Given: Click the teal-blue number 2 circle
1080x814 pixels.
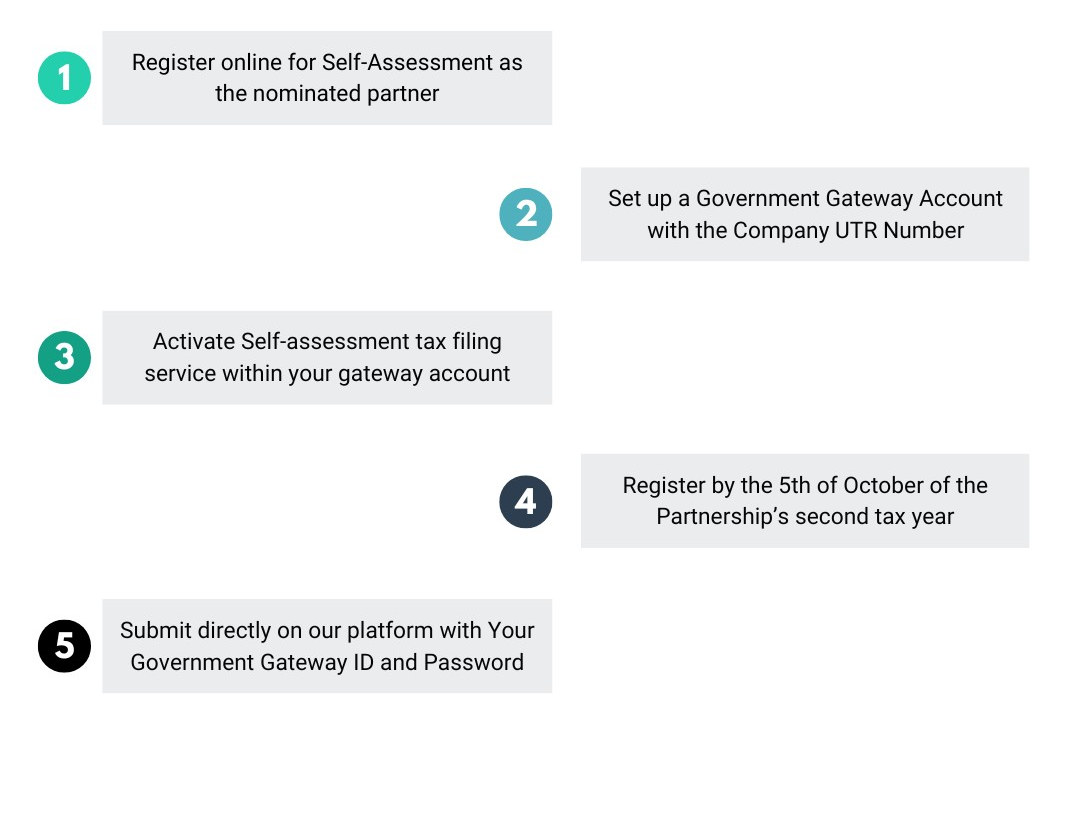Looking at the screenshot, I should (526, 214).
